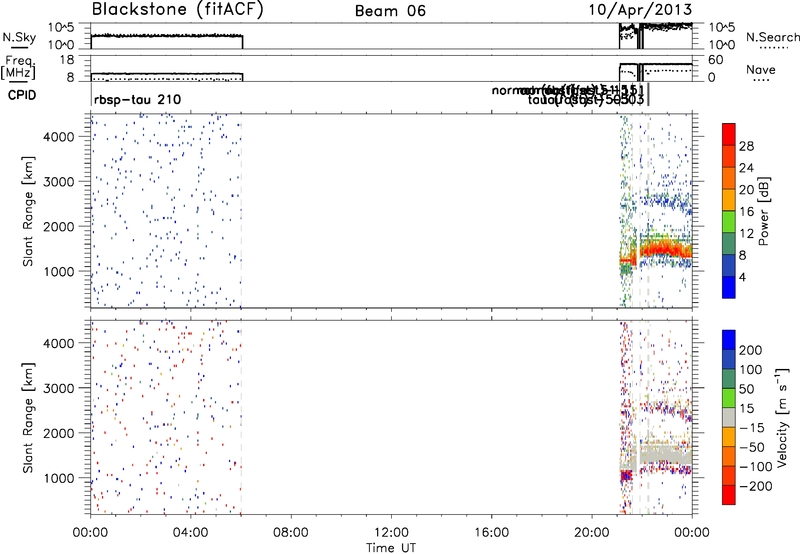This screenshot has width=800, height=554.
Task: Select the '24' label on Power colorbar
Action: click(746, 168)
